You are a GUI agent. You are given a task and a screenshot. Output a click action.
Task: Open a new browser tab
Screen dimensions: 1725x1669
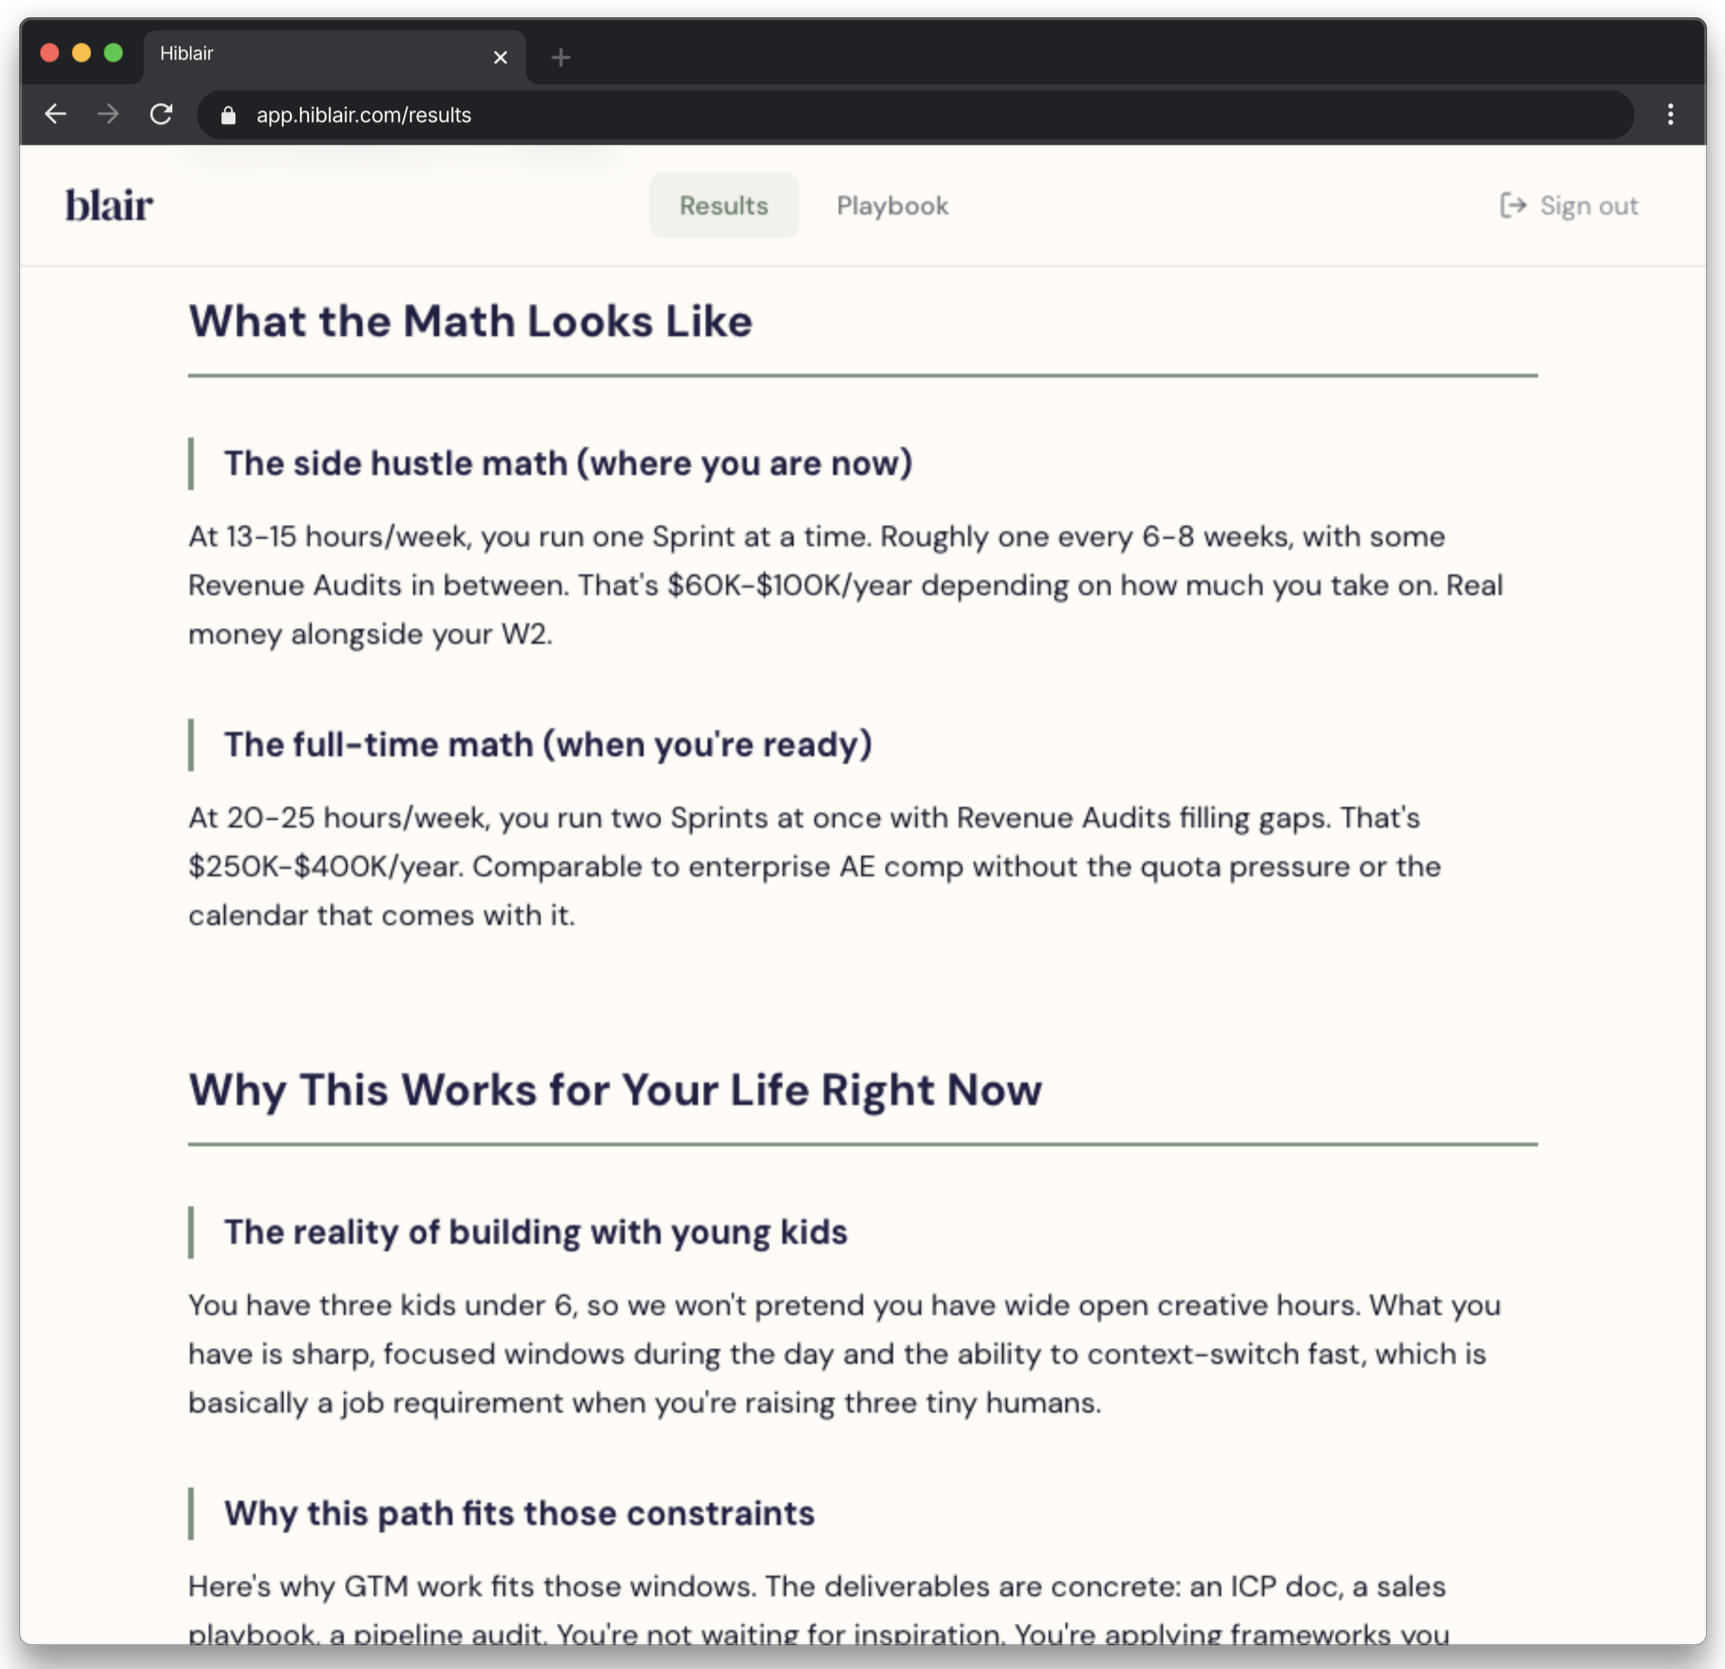tap(561, 58)
